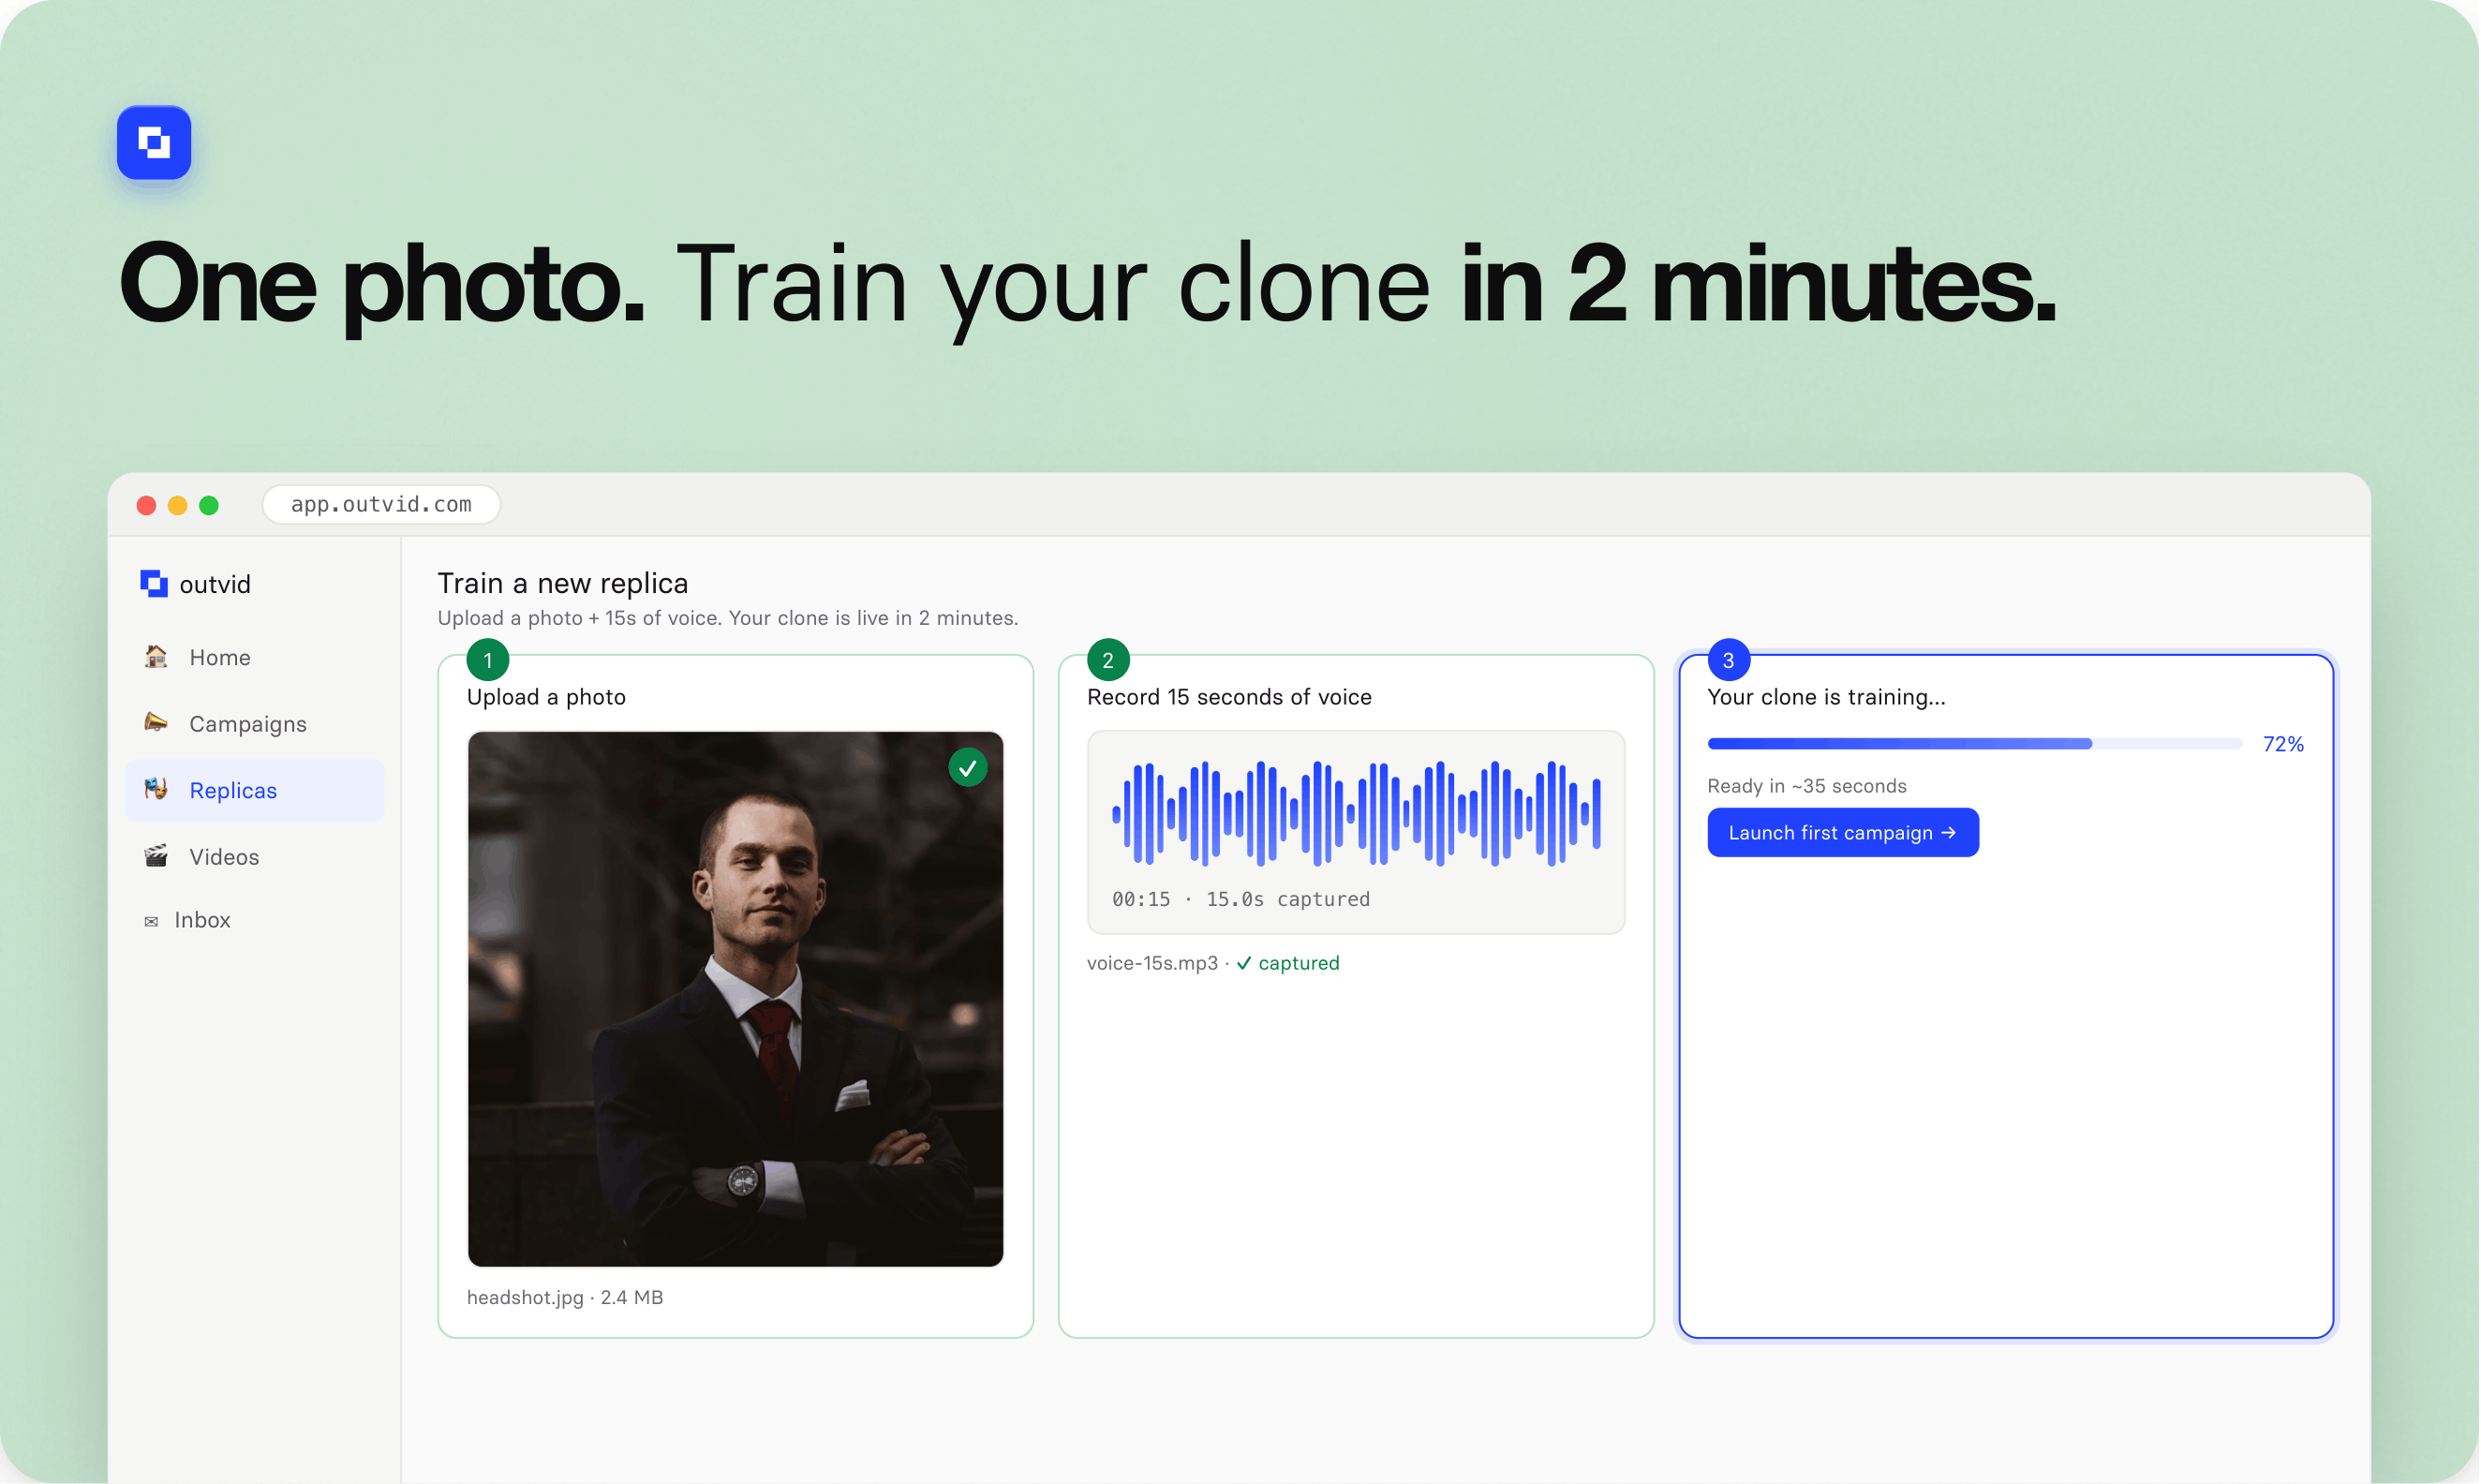
Task: Click the training progress bar
Action: [1976, 744]
